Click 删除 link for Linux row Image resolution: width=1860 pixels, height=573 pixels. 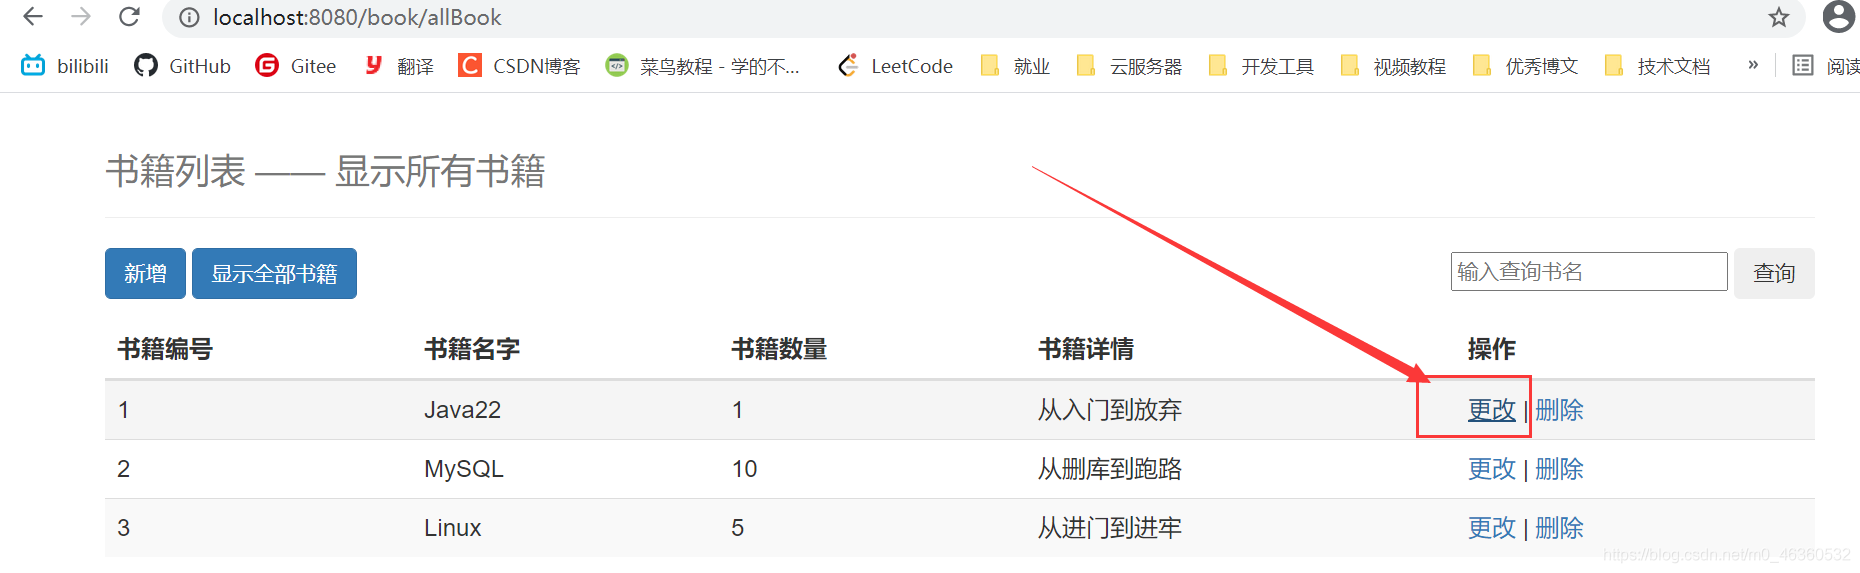tap(1559, 528)
